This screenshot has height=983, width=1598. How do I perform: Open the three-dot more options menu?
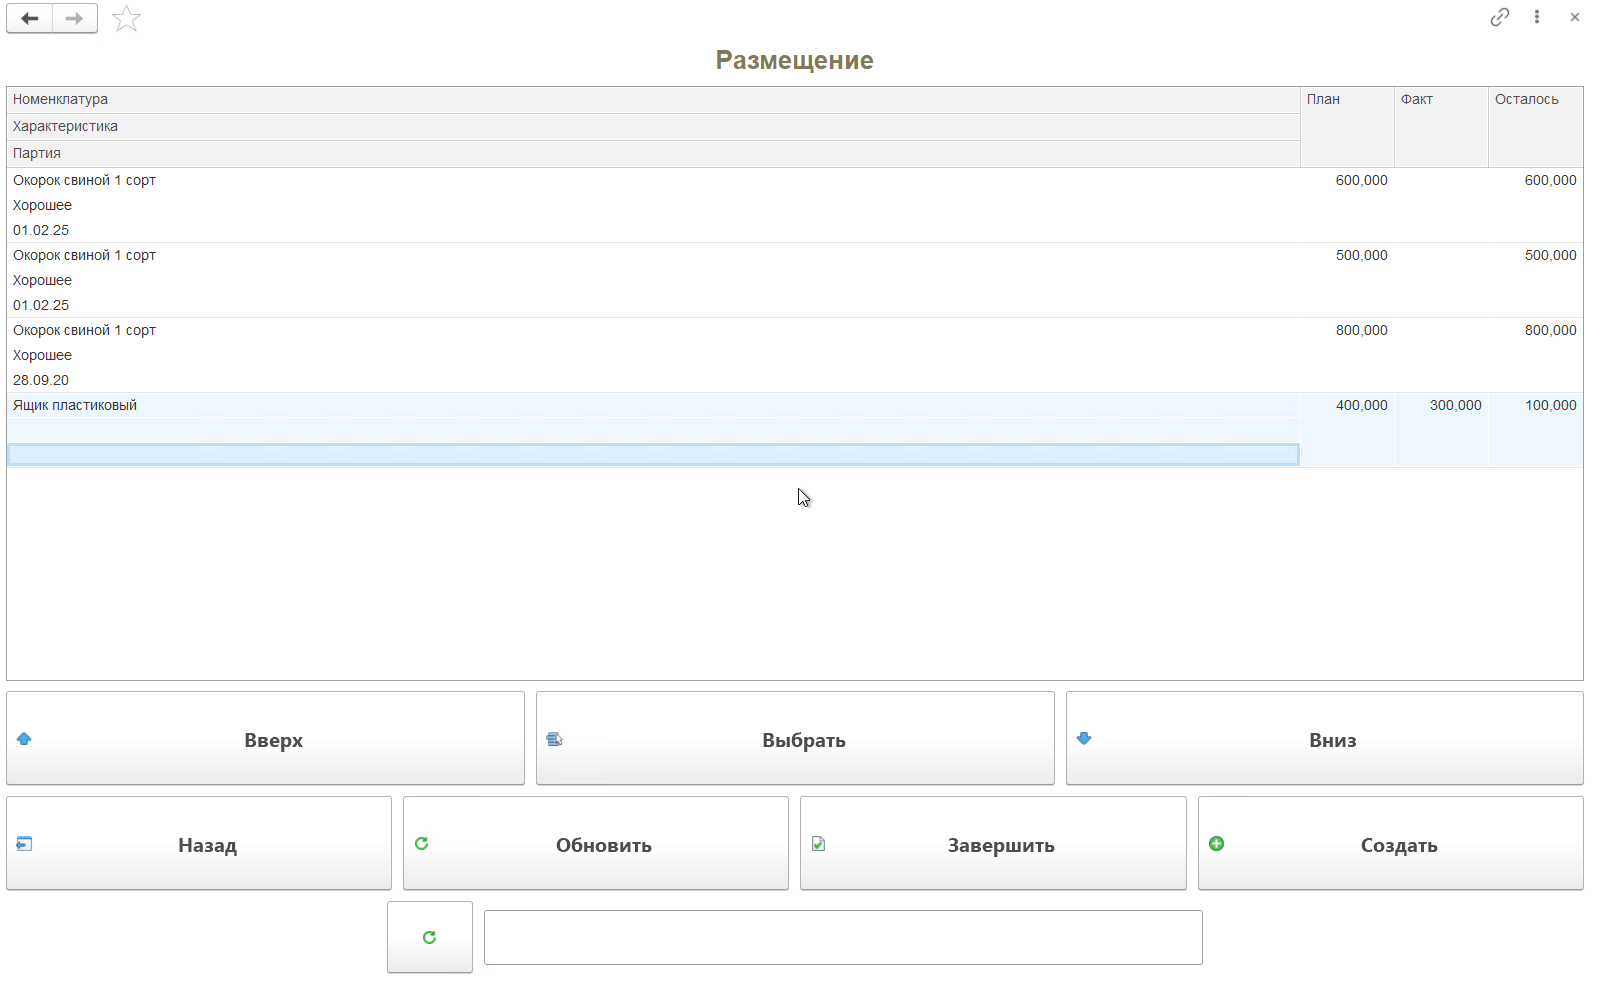pyautogui.click(x=1537, y=17)
